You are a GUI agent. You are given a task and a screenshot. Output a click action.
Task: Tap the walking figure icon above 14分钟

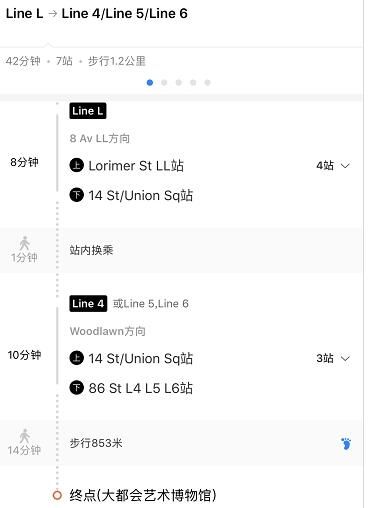coord(24,436)
